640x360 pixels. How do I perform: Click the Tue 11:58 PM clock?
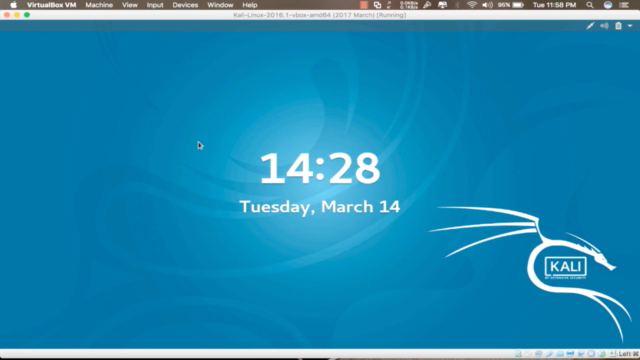[554, 5]
